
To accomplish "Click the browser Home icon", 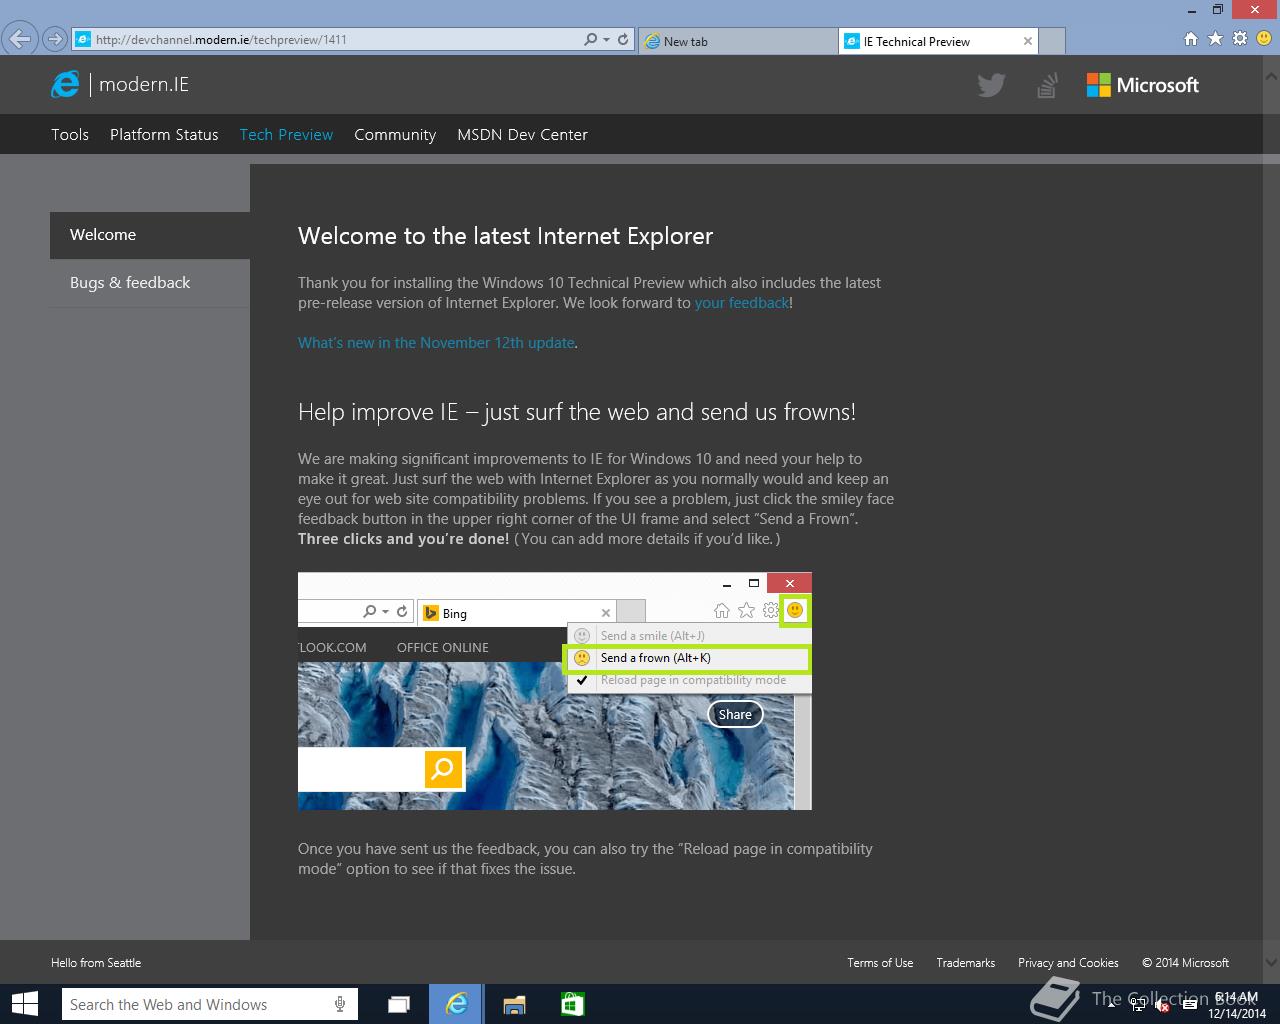I will (x=1190, y=39).
